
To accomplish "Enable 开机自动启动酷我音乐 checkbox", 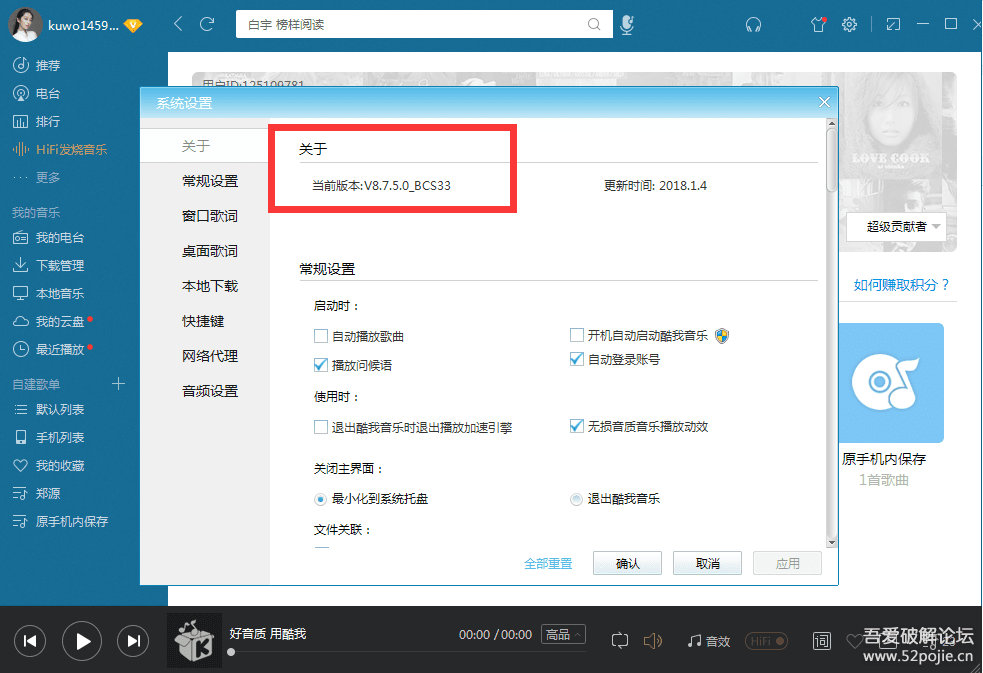I will tap(577, 335).
